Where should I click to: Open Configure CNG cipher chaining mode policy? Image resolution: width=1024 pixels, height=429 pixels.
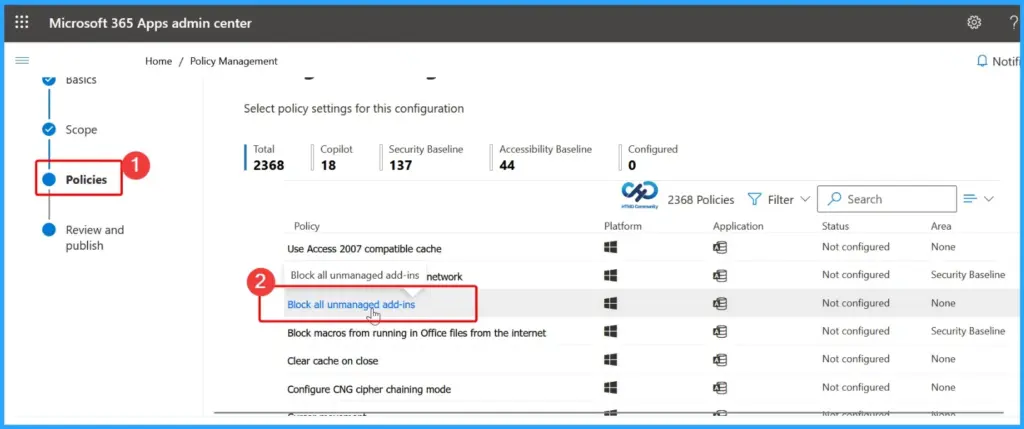tap(369, 390)
